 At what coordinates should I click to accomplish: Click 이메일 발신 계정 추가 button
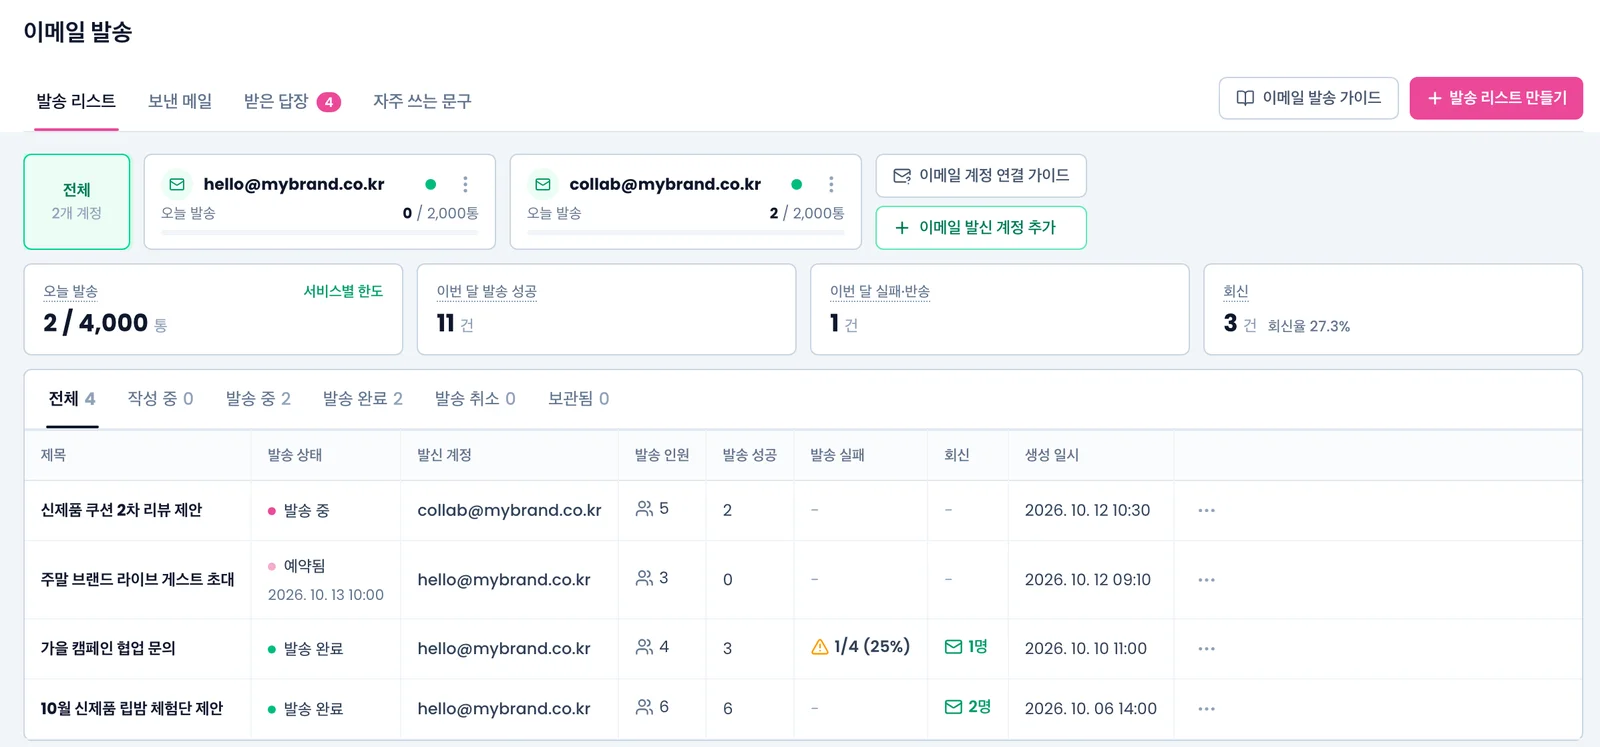(981, 227)
